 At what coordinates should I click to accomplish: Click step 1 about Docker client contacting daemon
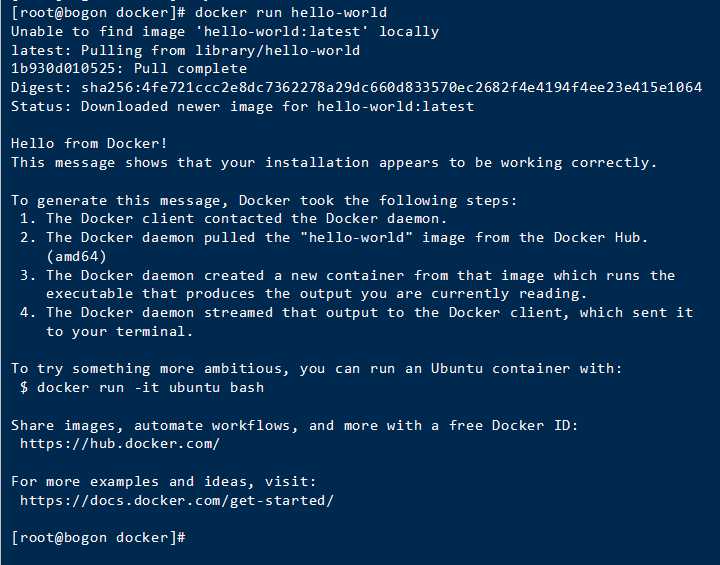(x=233, y=218)
